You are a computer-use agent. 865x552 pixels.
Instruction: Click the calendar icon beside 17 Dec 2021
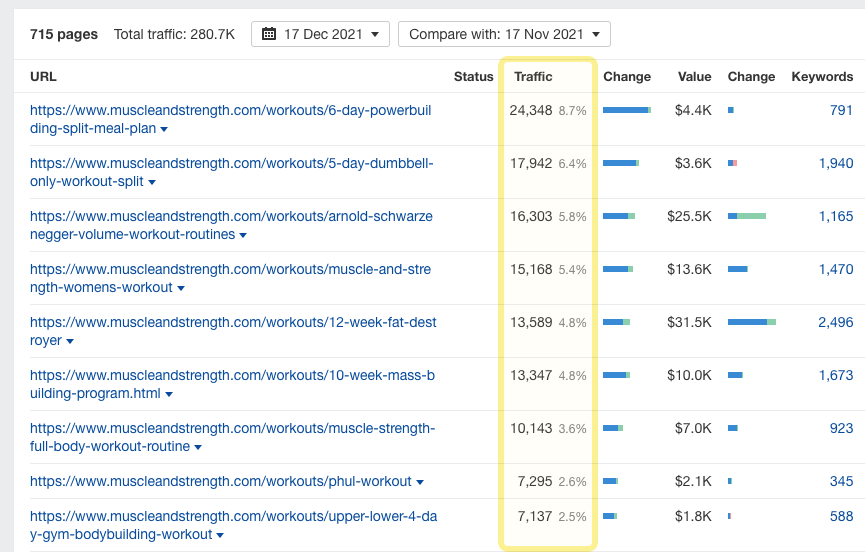pos(269,34)
